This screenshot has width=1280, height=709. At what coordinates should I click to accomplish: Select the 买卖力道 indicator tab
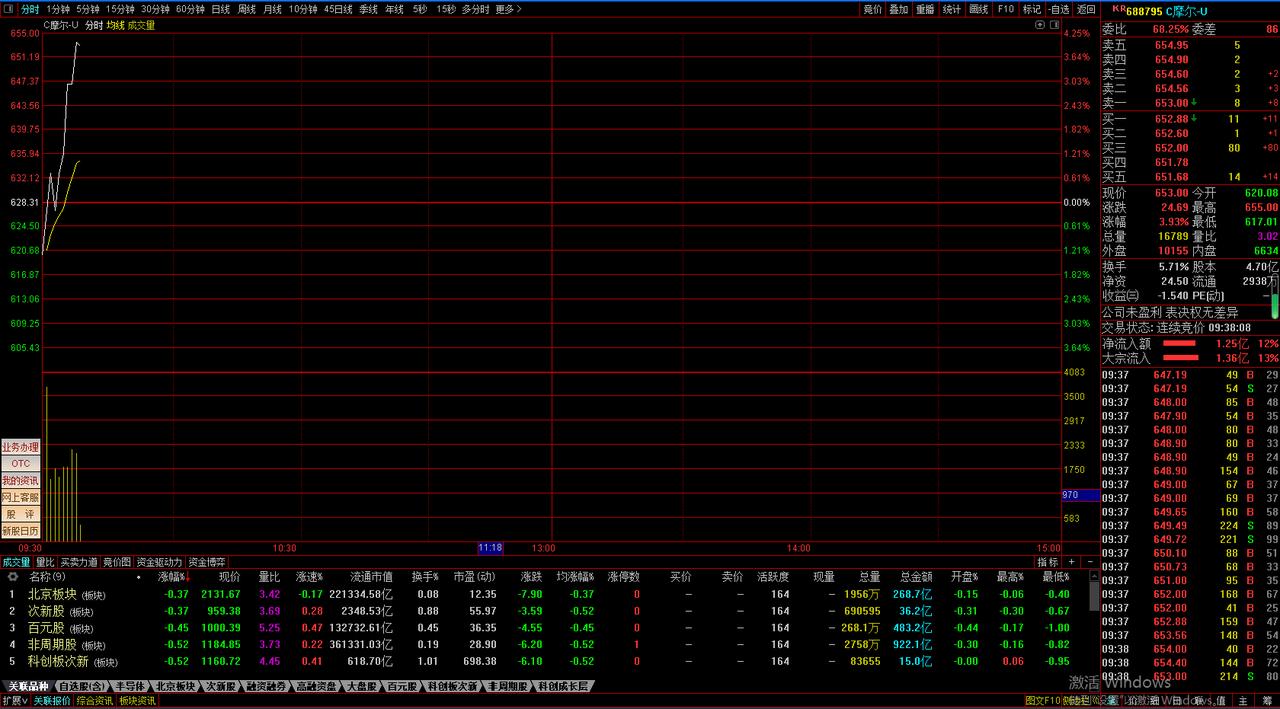click(x=79, y=562)
